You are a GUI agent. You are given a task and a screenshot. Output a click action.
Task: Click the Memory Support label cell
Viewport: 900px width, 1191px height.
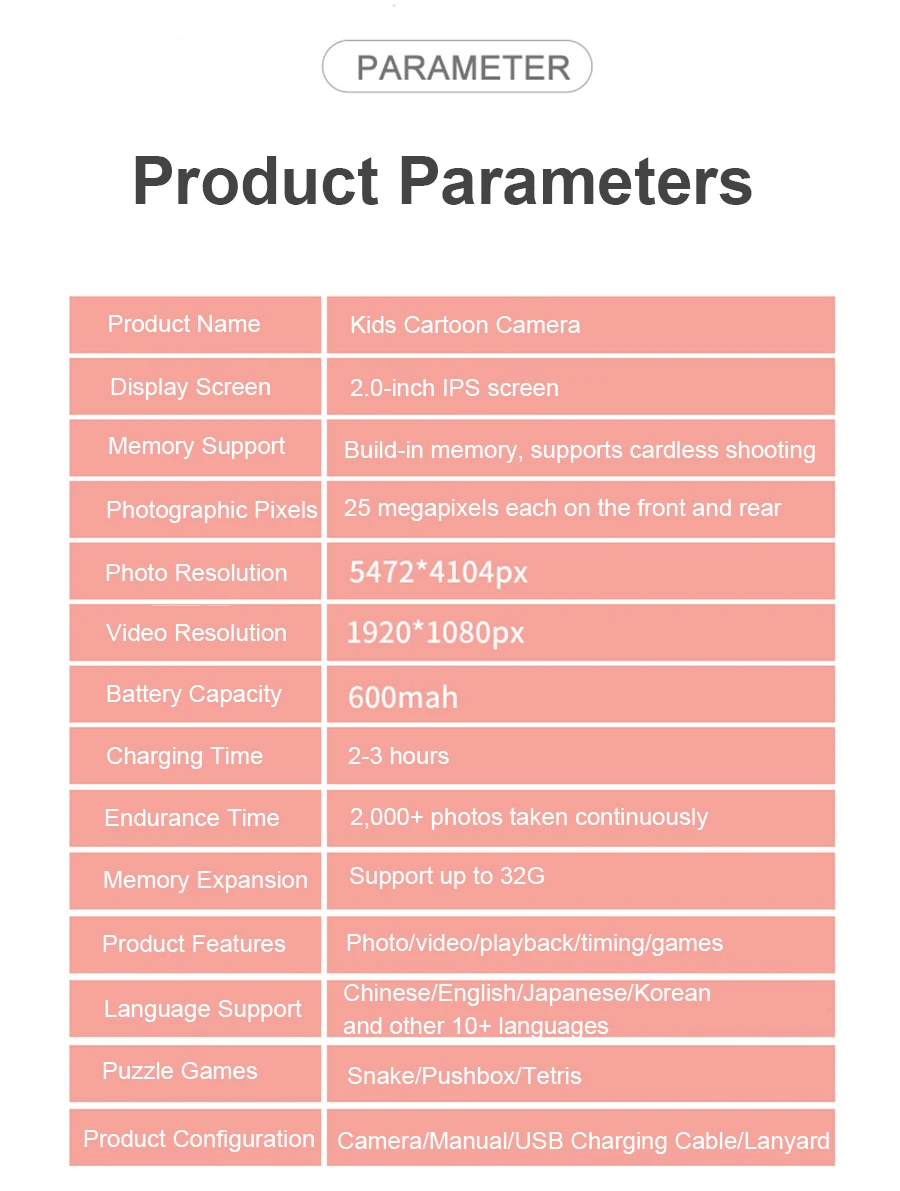click(x=195, y=448)
